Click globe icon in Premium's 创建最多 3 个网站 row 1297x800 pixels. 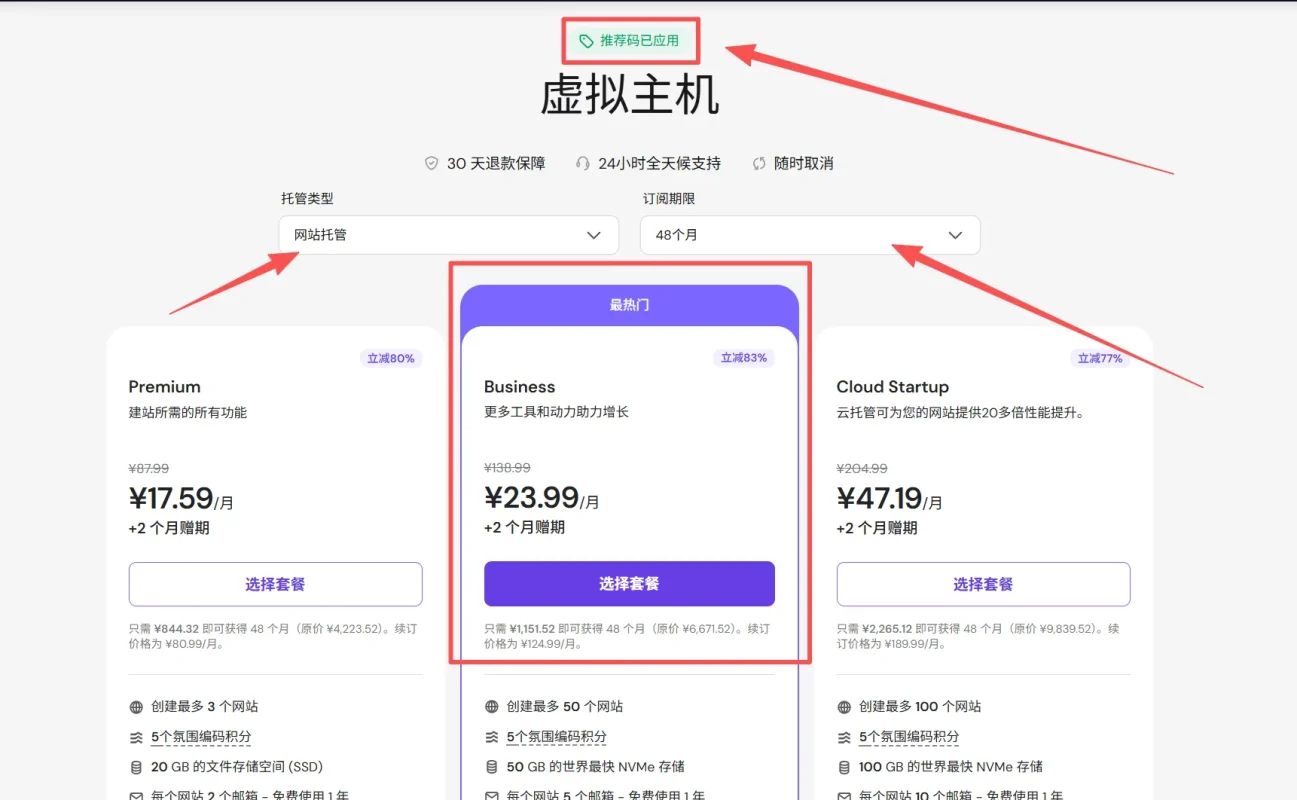tap(136, 707)
